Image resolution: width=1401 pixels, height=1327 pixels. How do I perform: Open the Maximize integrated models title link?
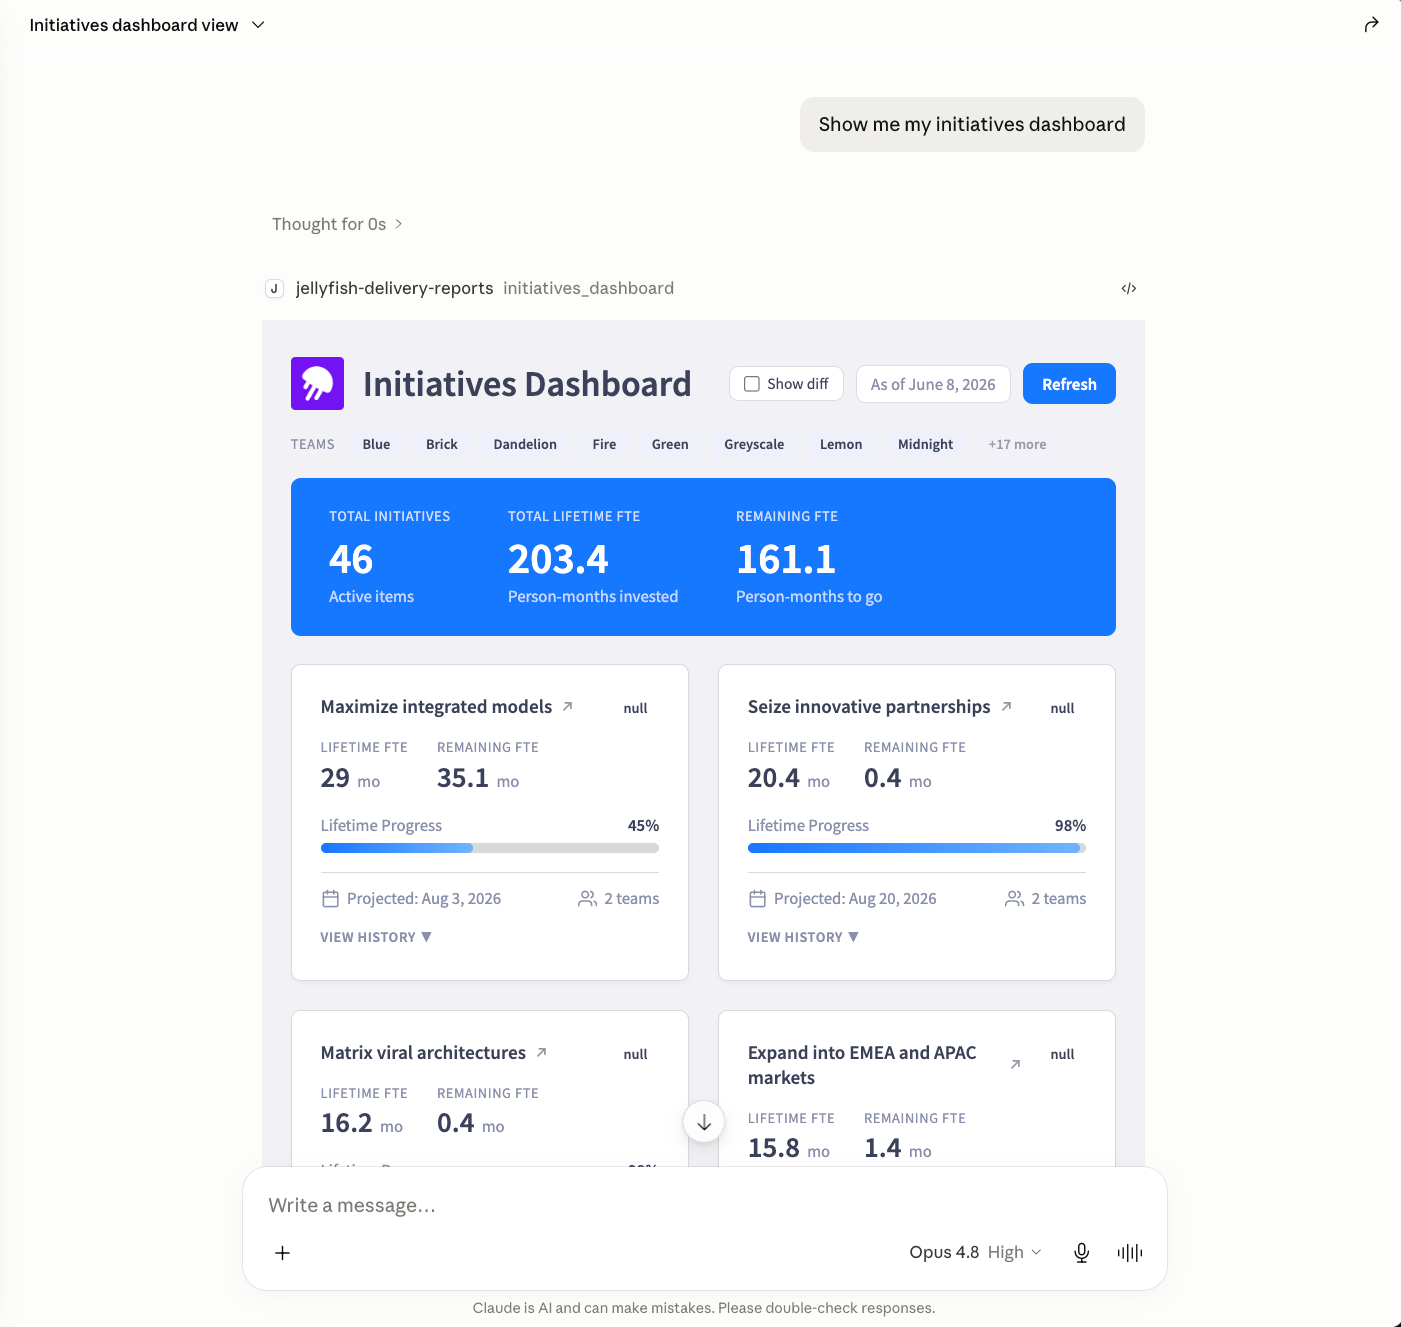point(436,706)
